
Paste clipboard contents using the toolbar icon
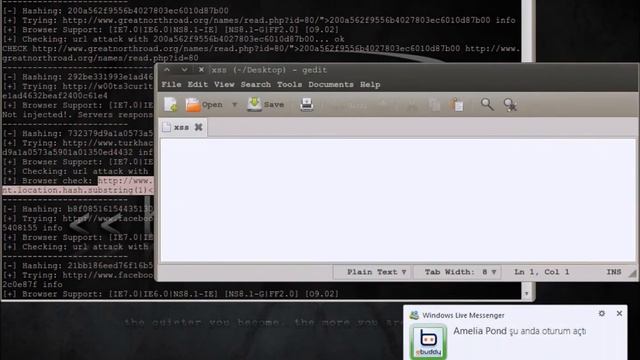coord(457,105)
